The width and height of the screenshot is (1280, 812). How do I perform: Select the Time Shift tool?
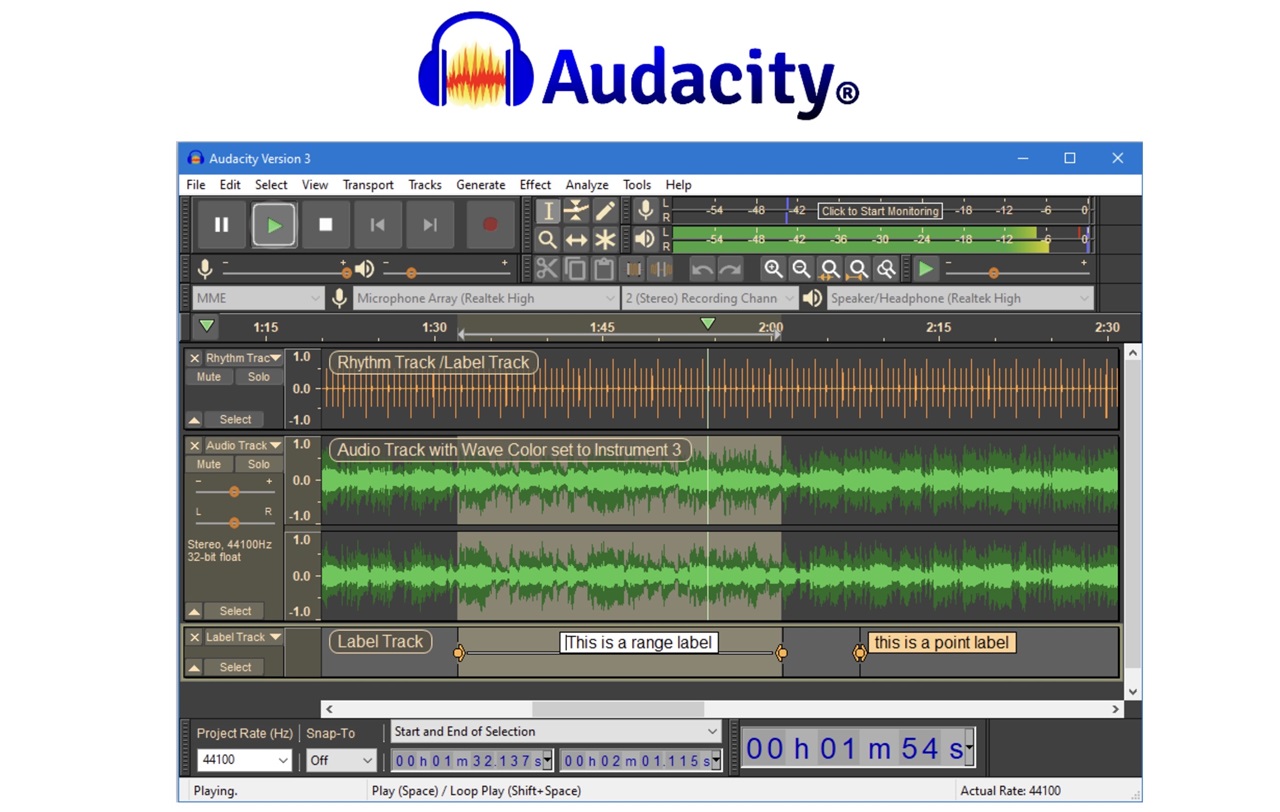[576, 240]
